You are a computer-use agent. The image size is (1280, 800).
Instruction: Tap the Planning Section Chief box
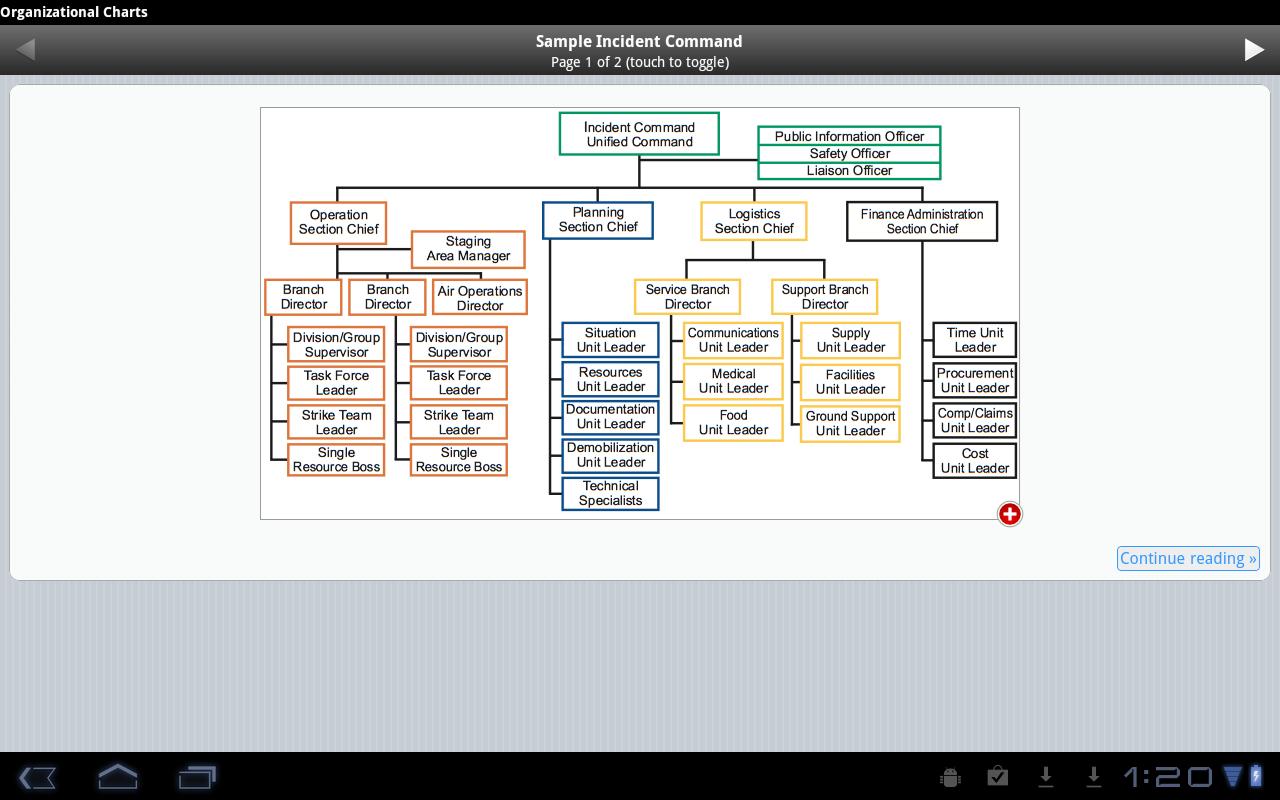(598, 220)
